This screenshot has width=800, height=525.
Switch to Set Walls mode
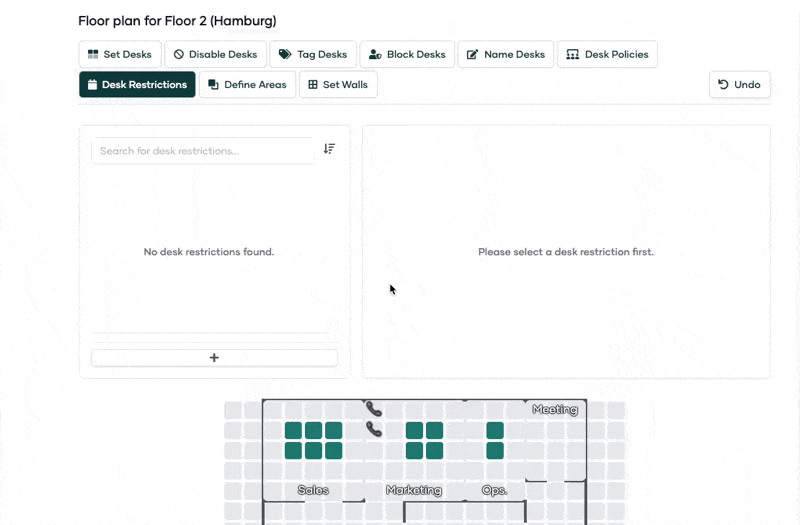point(338,85)
